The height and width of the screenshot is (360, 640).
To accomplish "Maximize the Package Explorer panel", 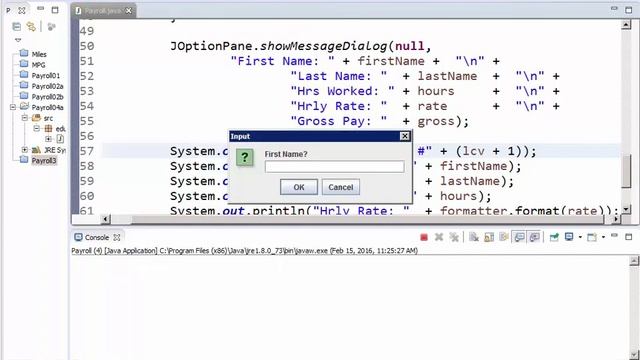I will tap(55, 10).
